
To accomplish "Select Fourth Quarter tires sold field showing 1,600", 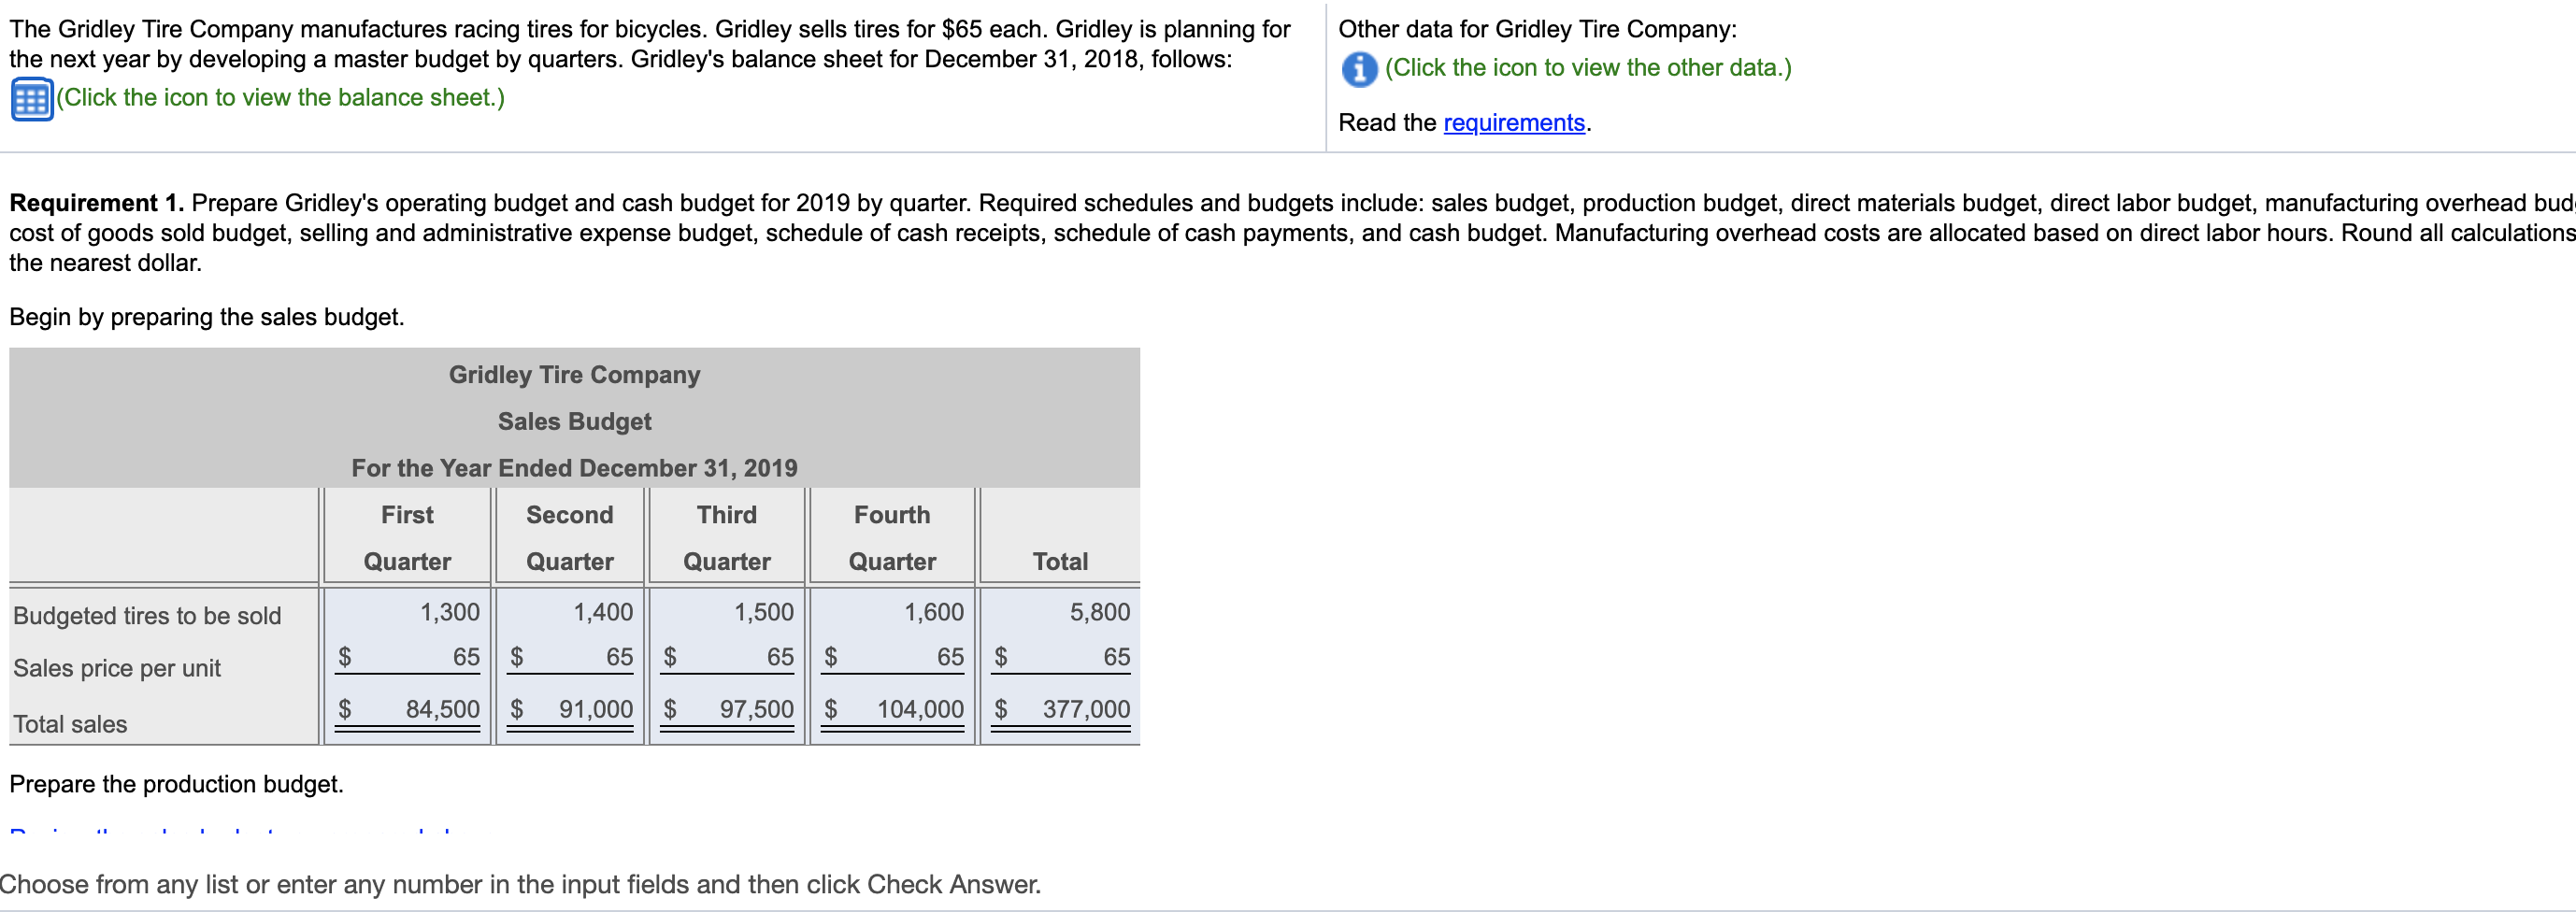I will (893, 612).
